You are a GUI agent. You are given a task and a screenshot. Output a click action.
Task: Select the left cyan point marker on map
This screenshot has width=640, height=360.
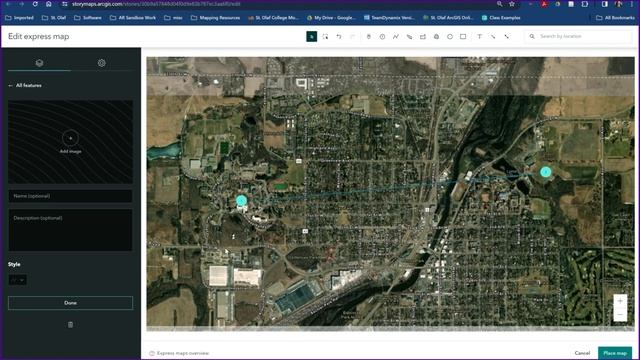tap(242, 200)
